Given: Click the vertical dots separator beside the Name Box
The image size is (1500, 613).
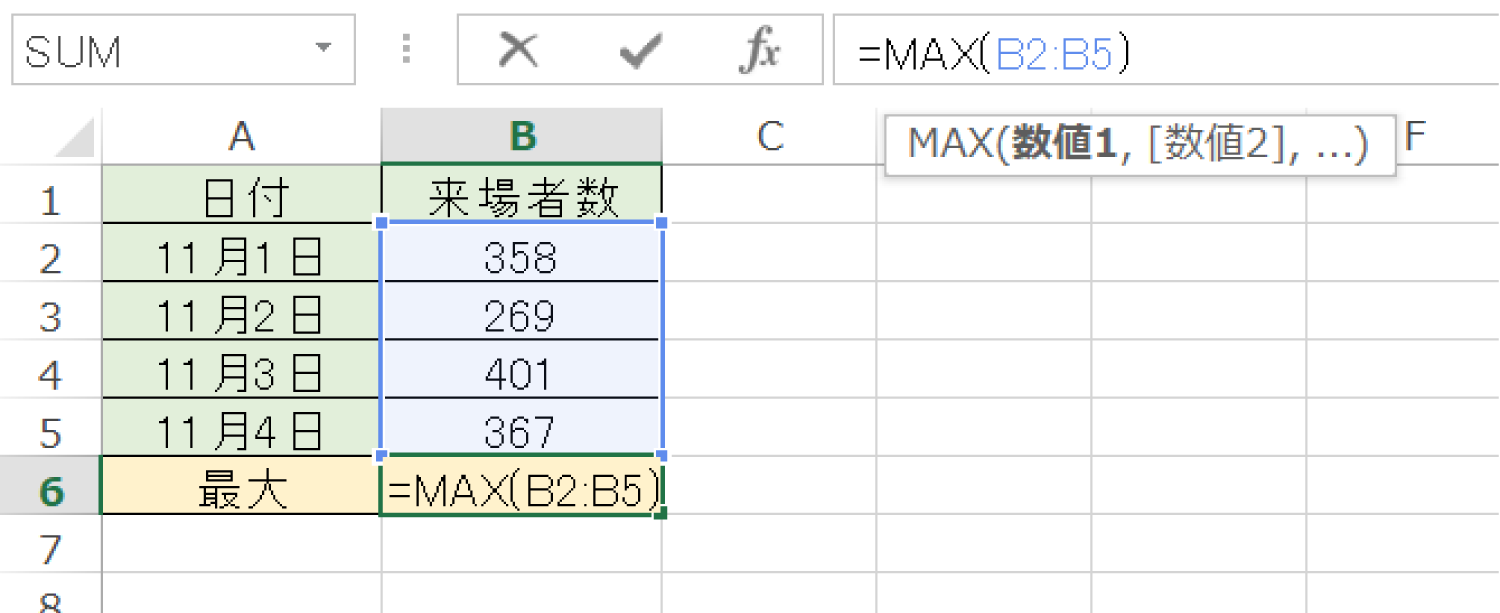Looking at the screenshot, I should 405,48.
